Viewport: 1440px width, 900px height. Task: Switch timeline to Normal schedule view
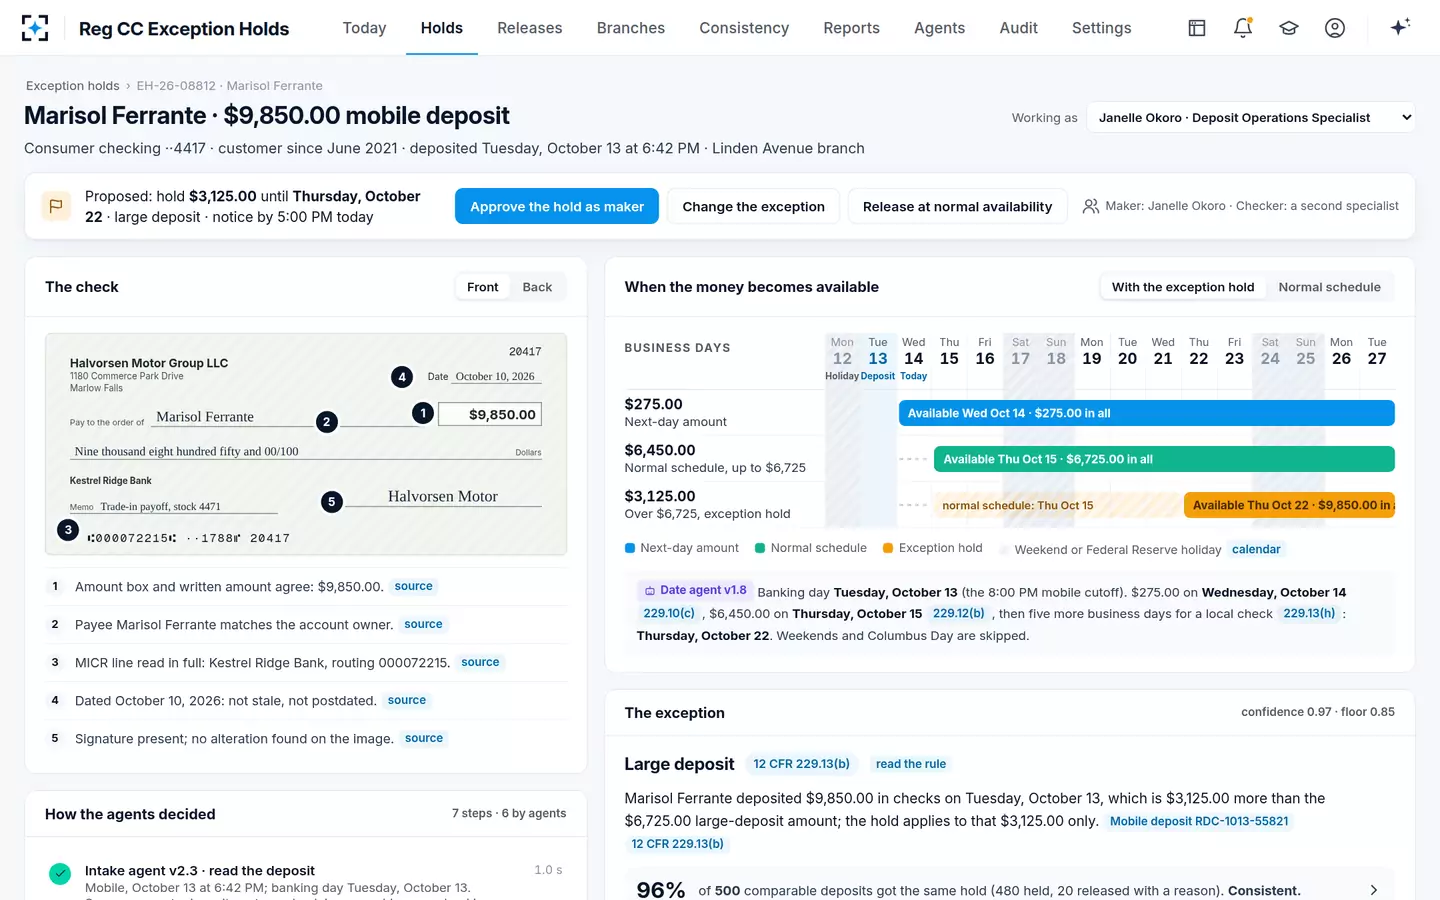coord(1329,287)
